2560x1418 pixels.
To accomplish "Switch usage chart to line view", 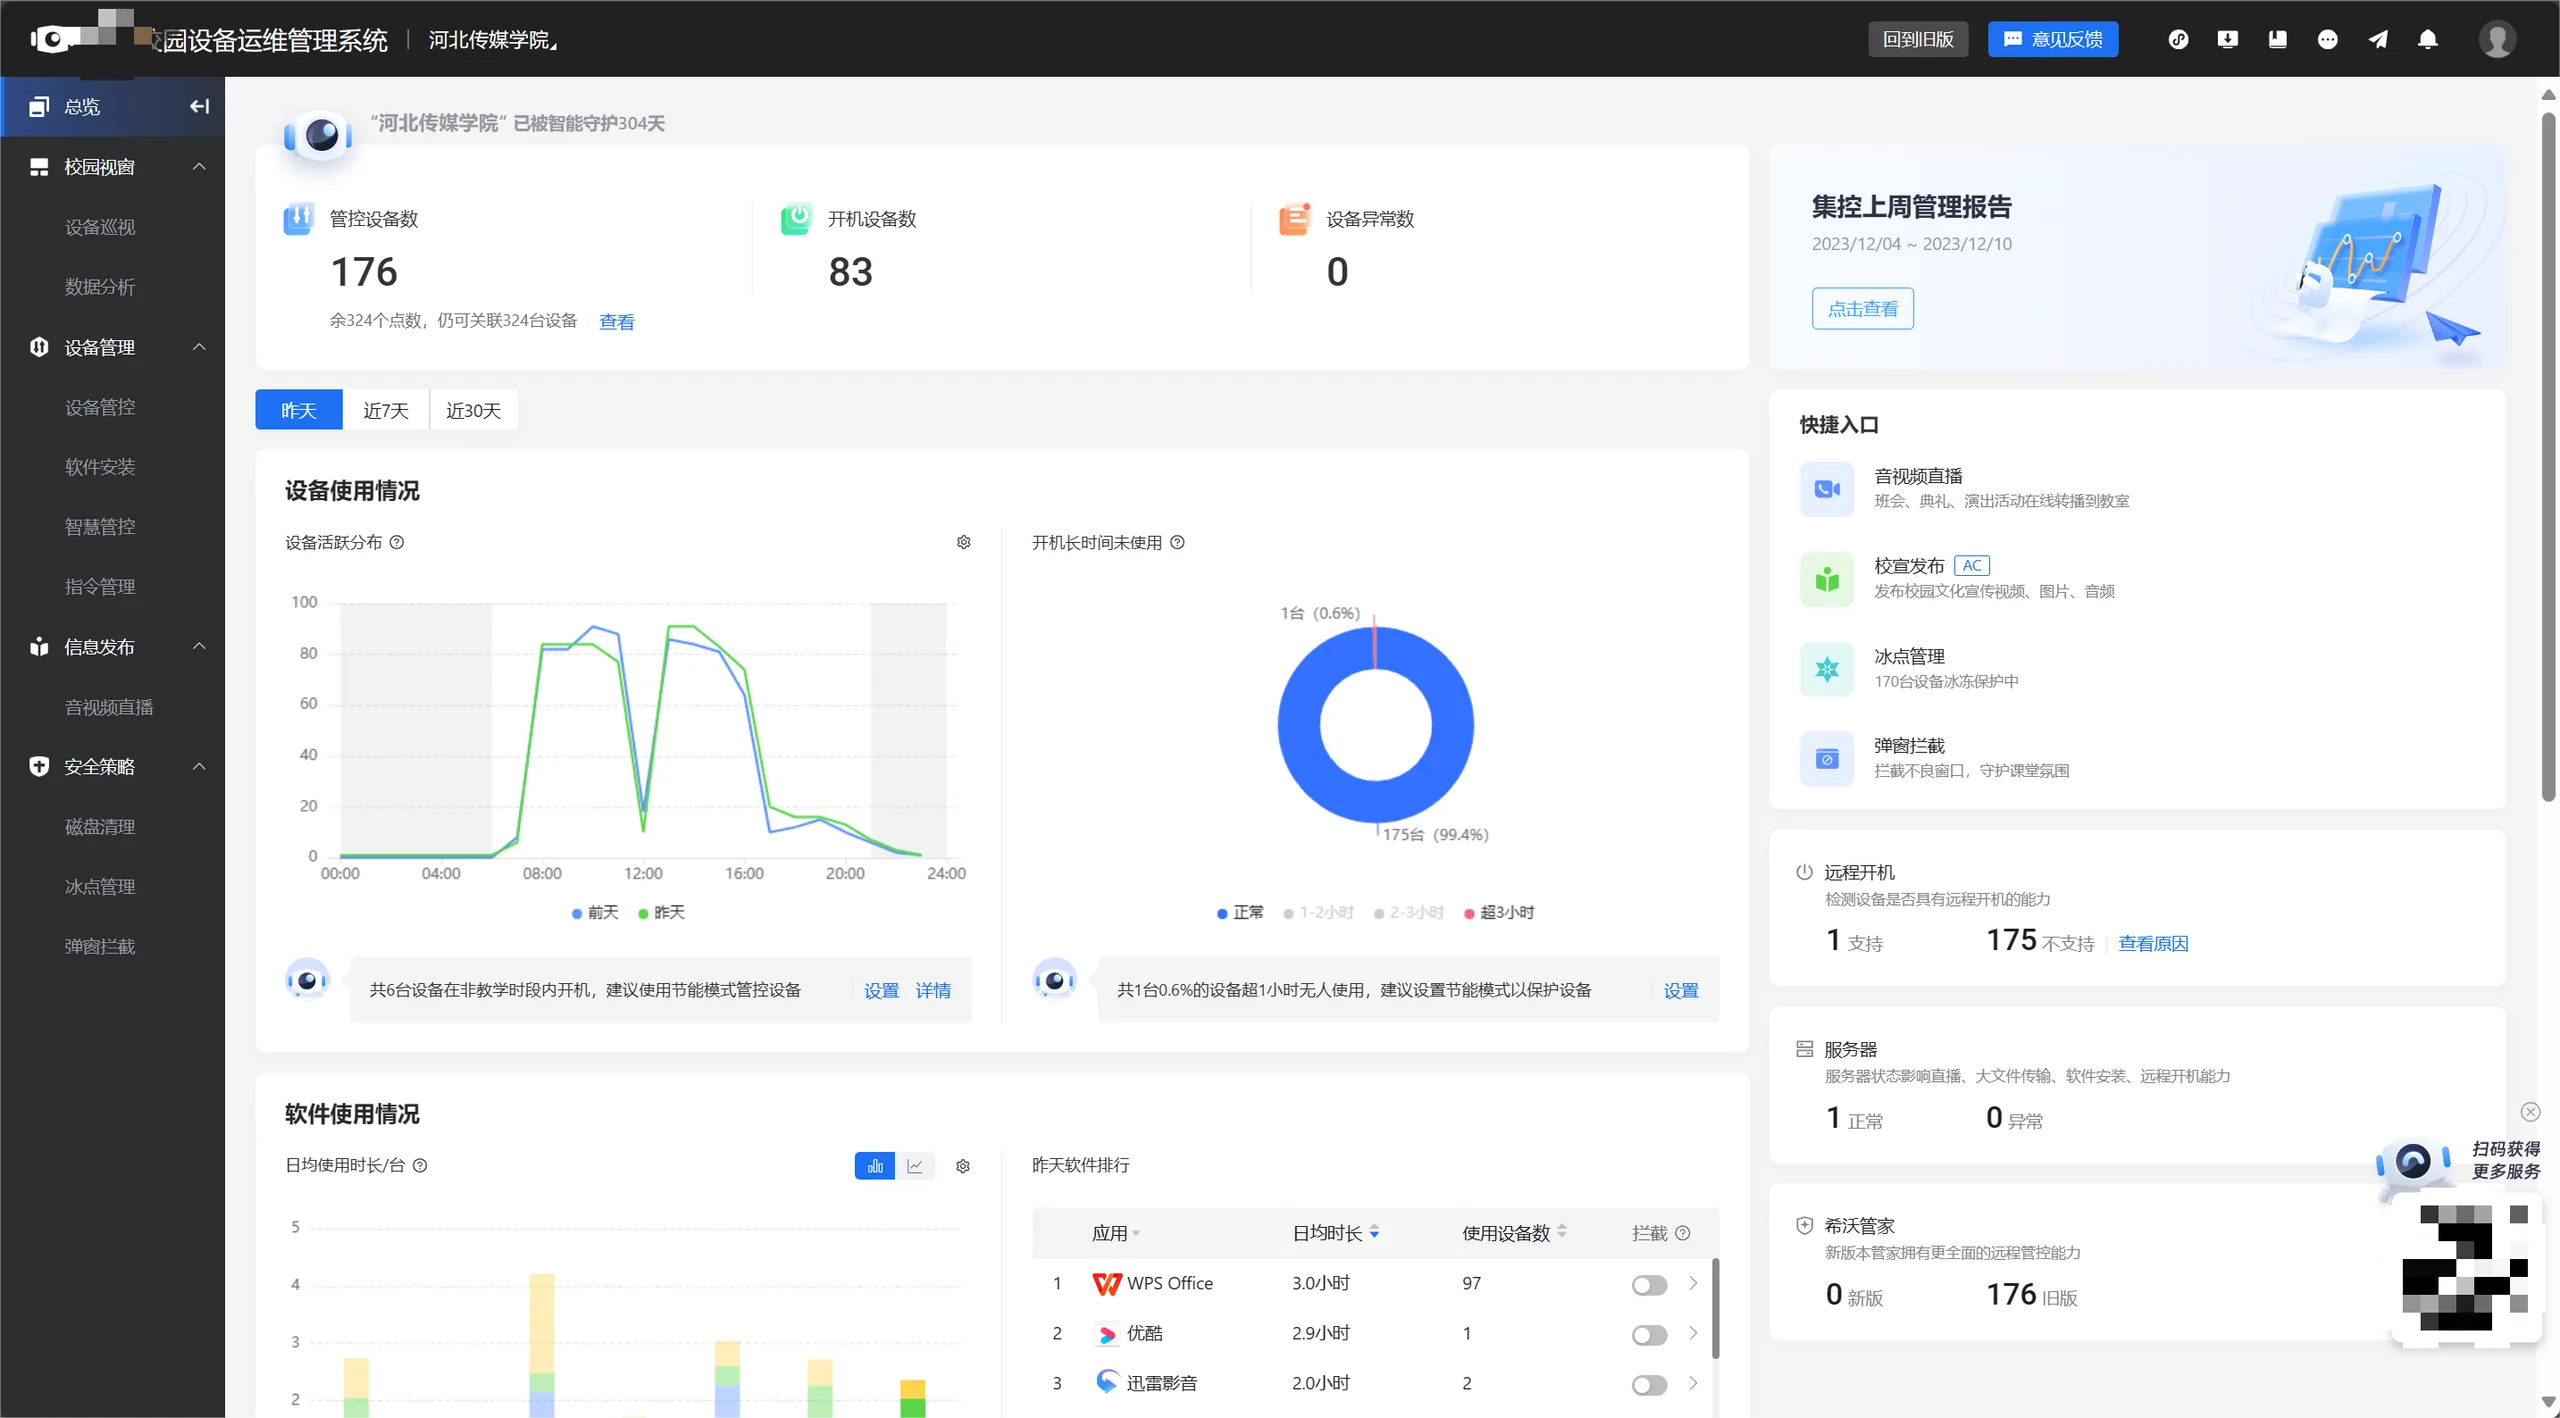I will [915, 1166].
